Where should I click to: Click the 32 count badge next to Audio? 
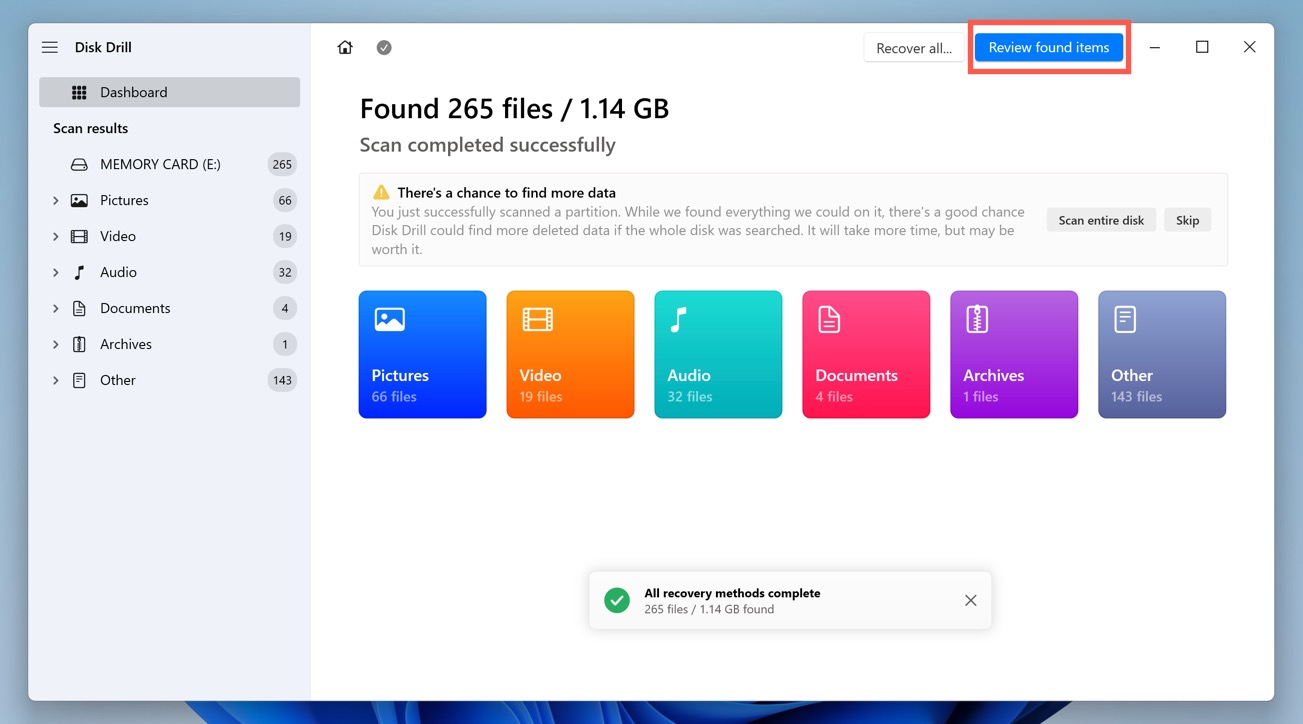[x=285, y=272]
